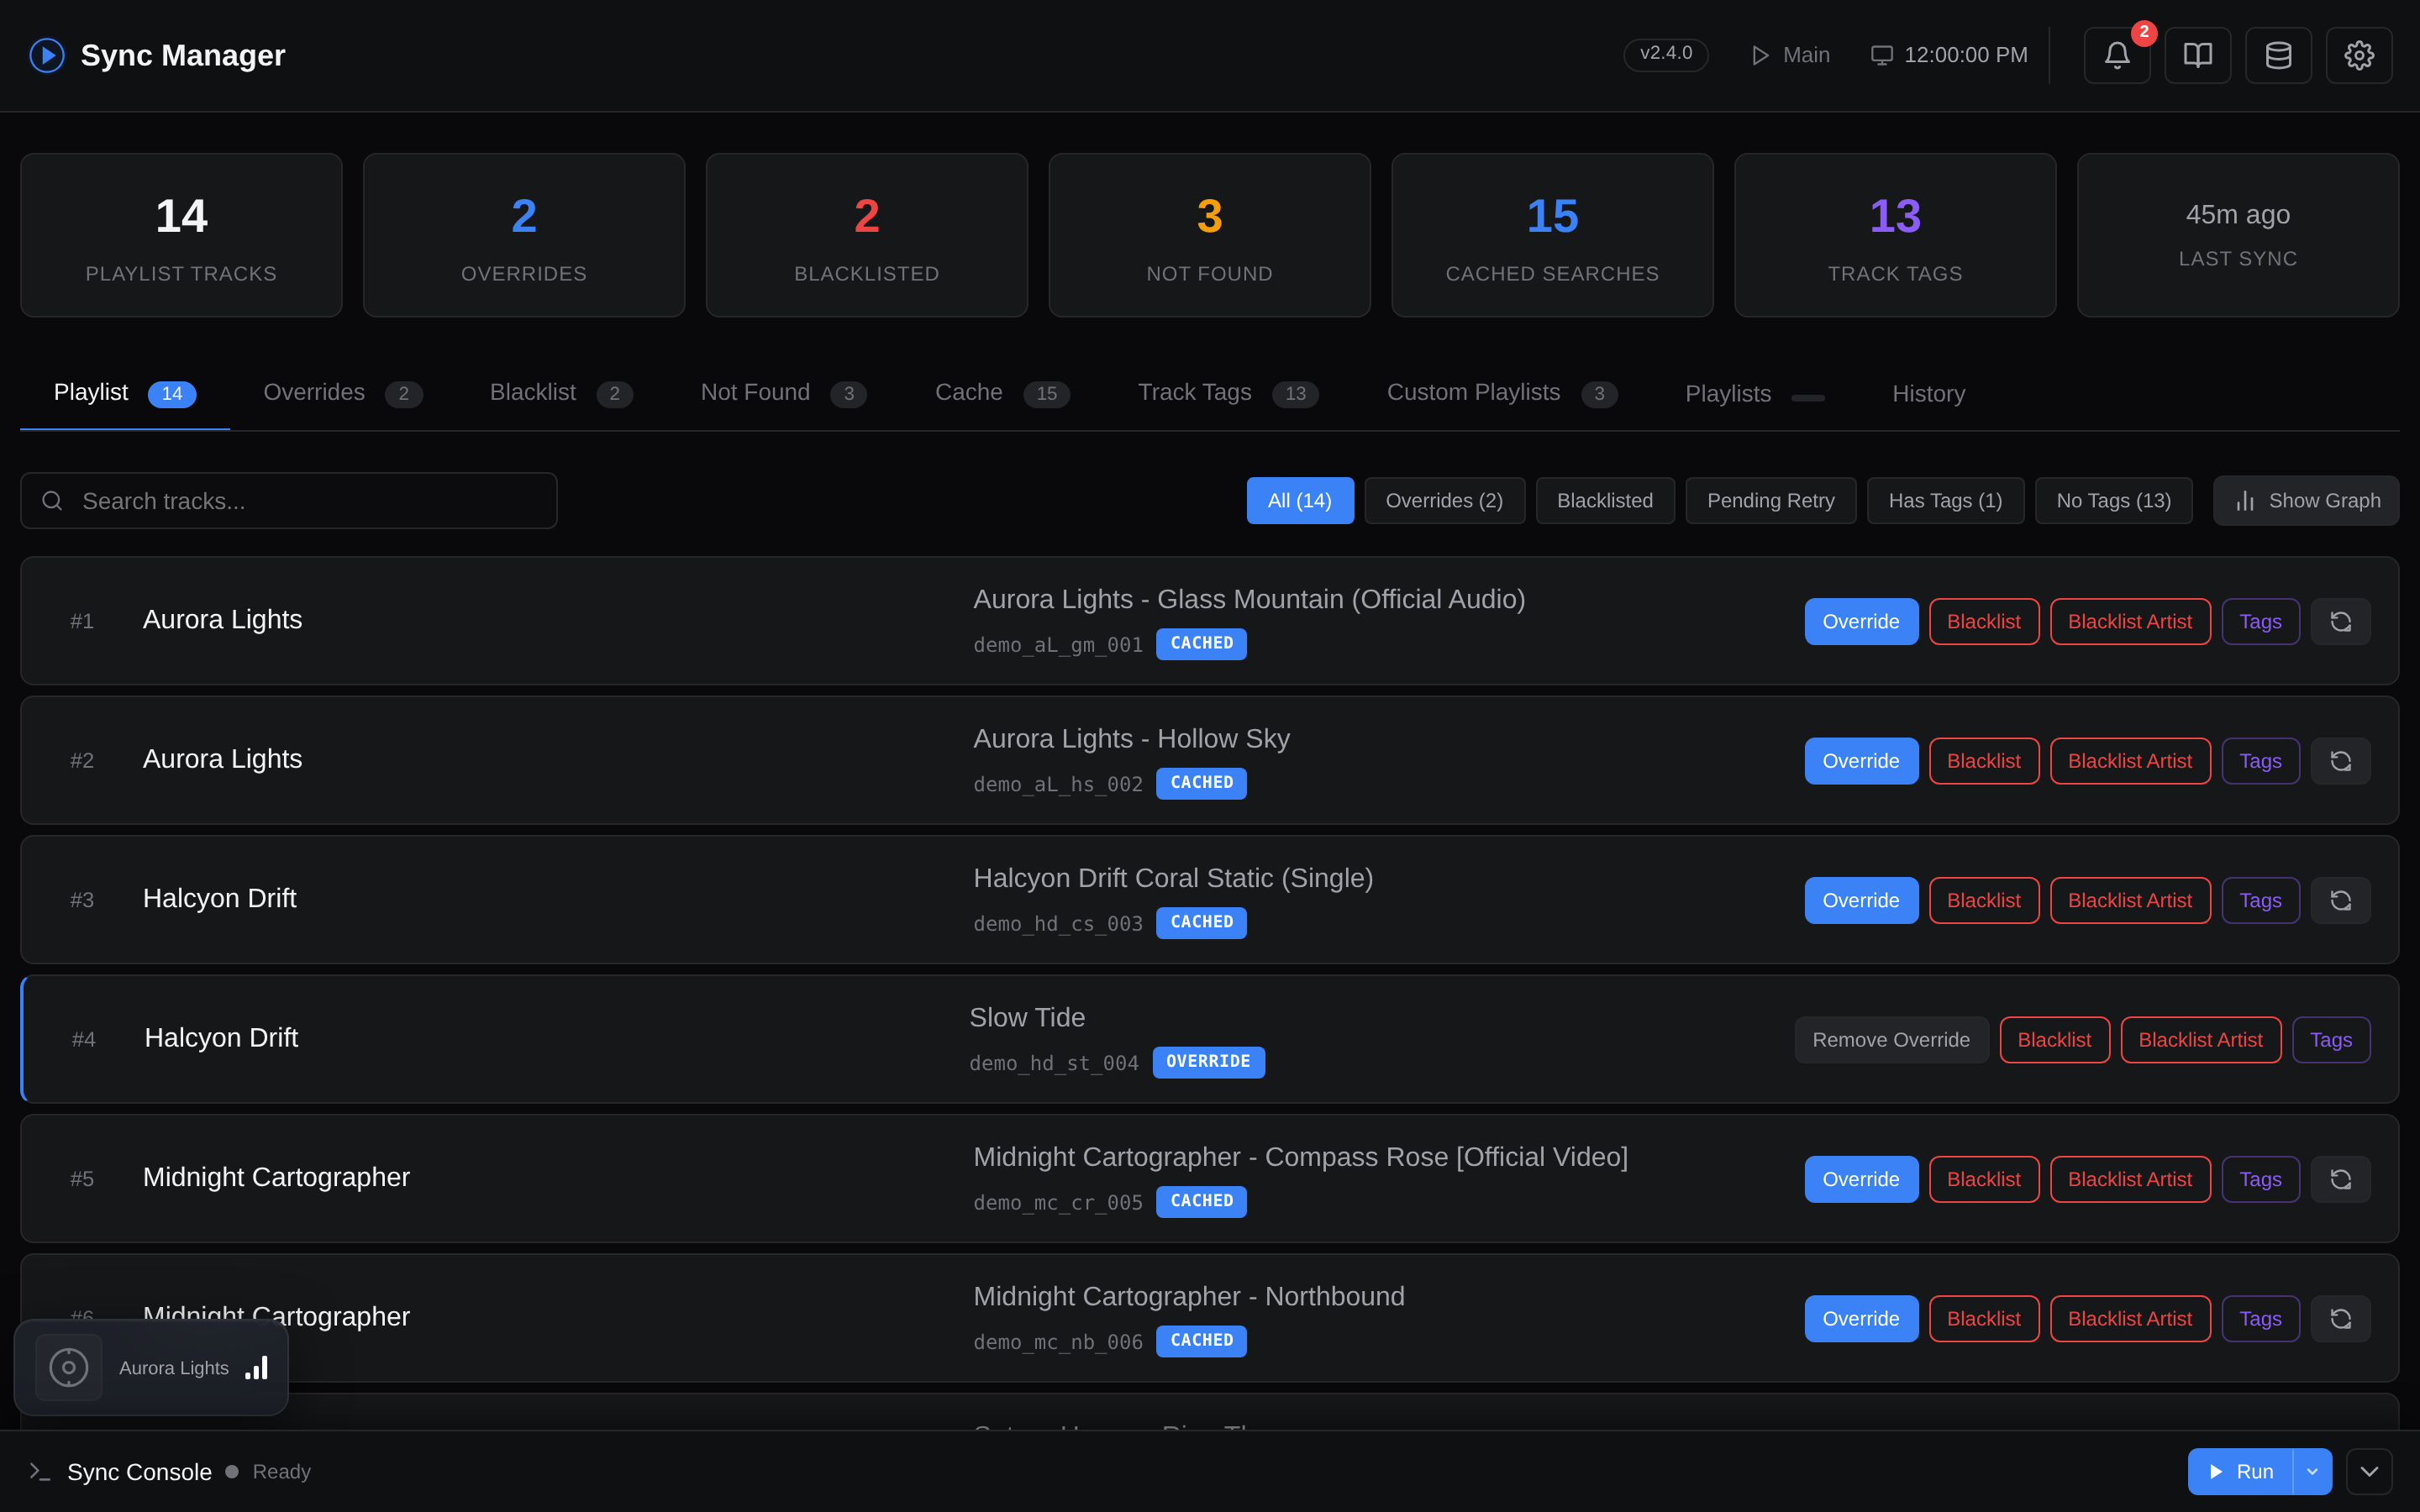Click the Playlist tab

124,393
